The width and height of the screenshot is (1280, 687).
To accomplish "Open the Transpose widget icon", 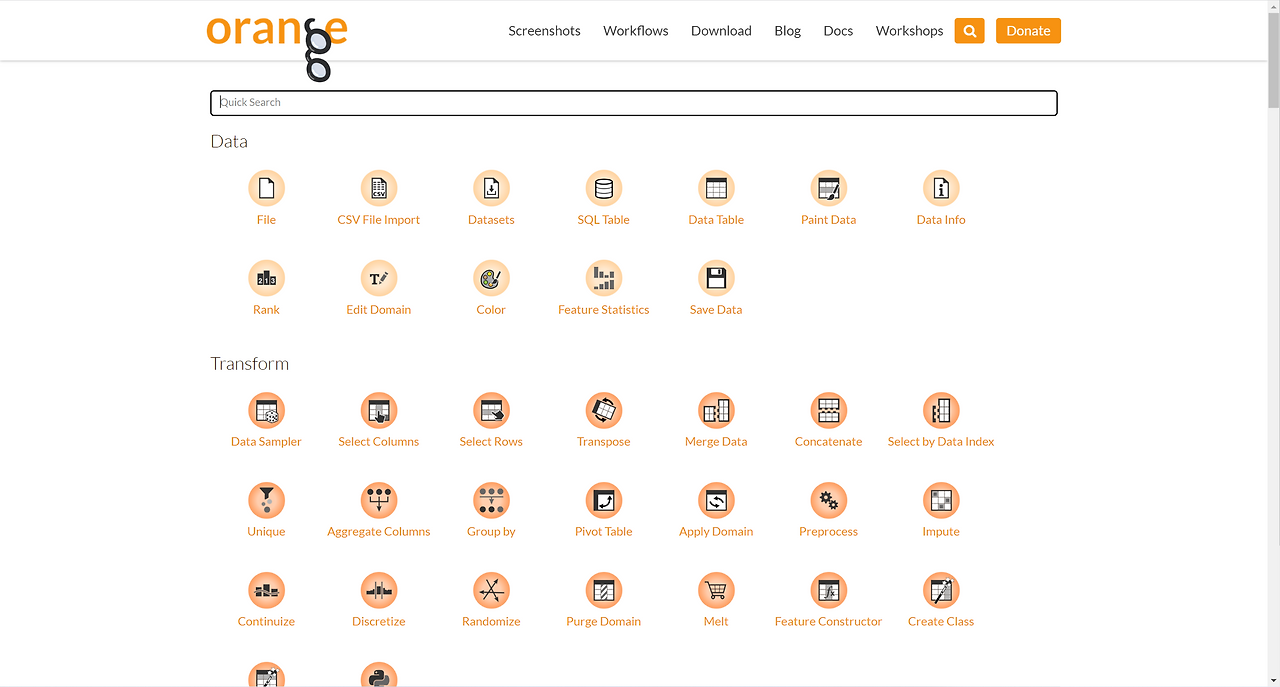I will tap(604, 410).
